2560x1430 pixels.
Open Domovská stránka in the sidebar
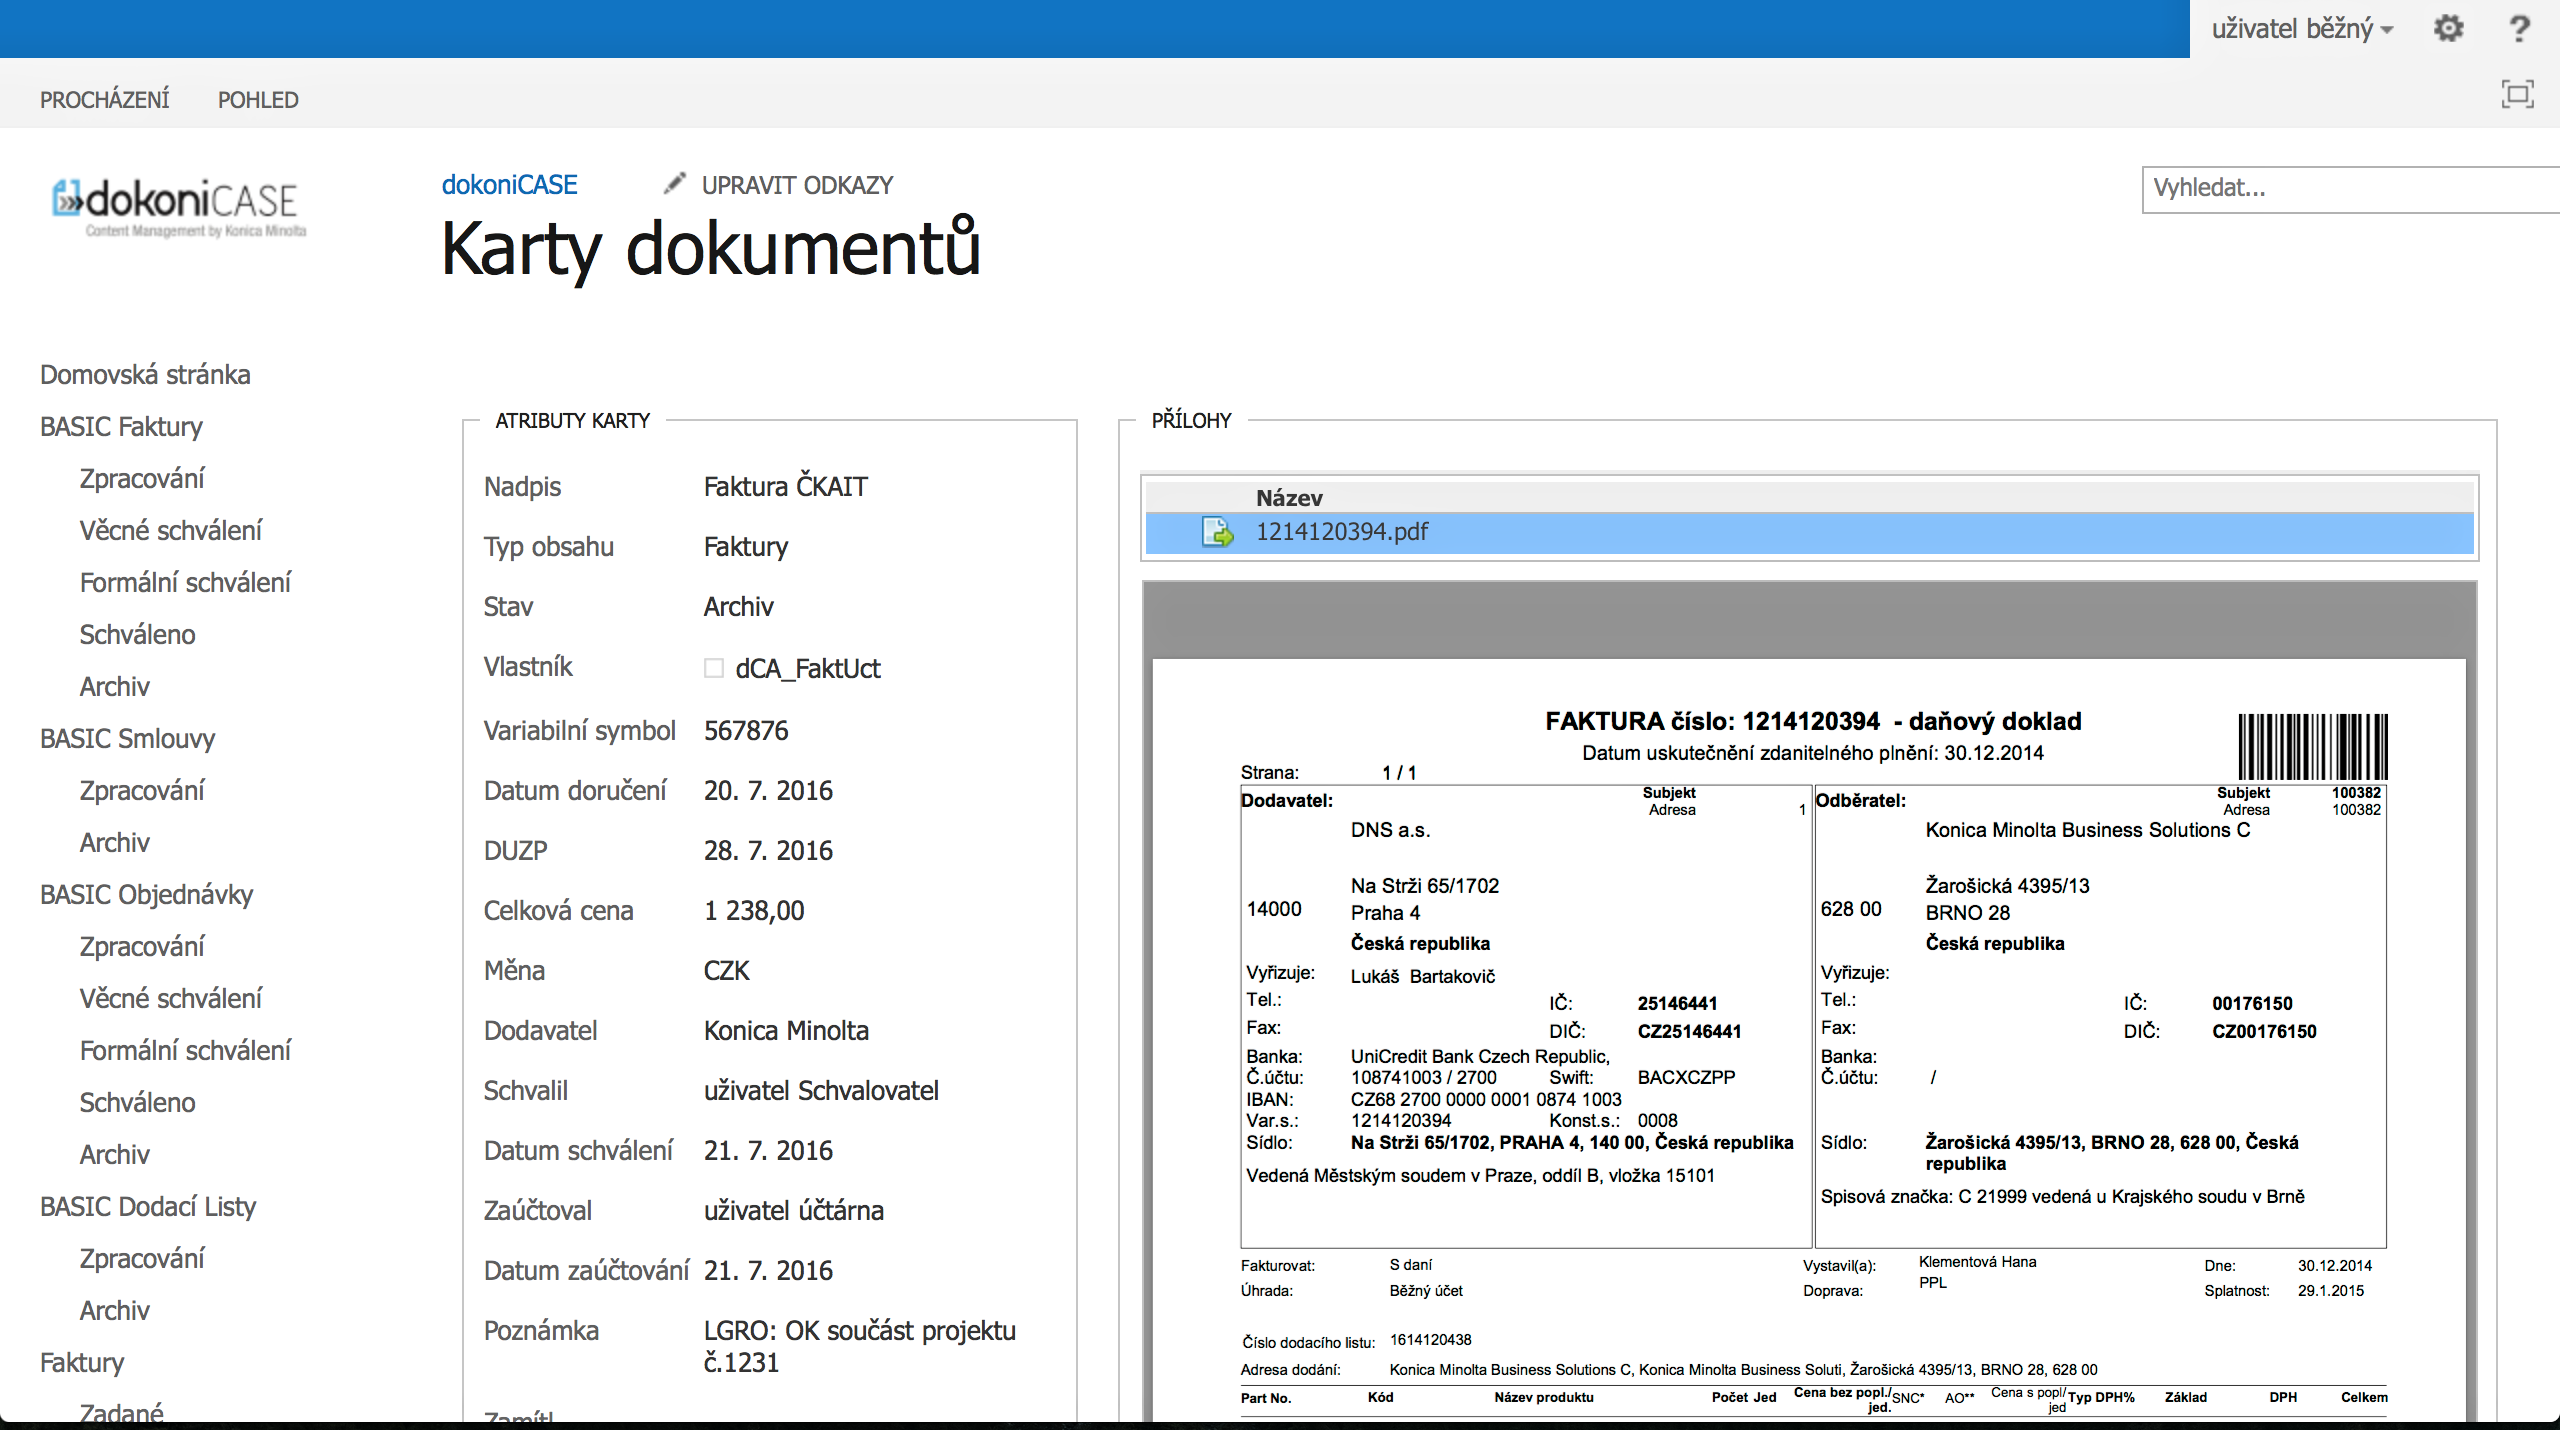(x=145, y=375)
